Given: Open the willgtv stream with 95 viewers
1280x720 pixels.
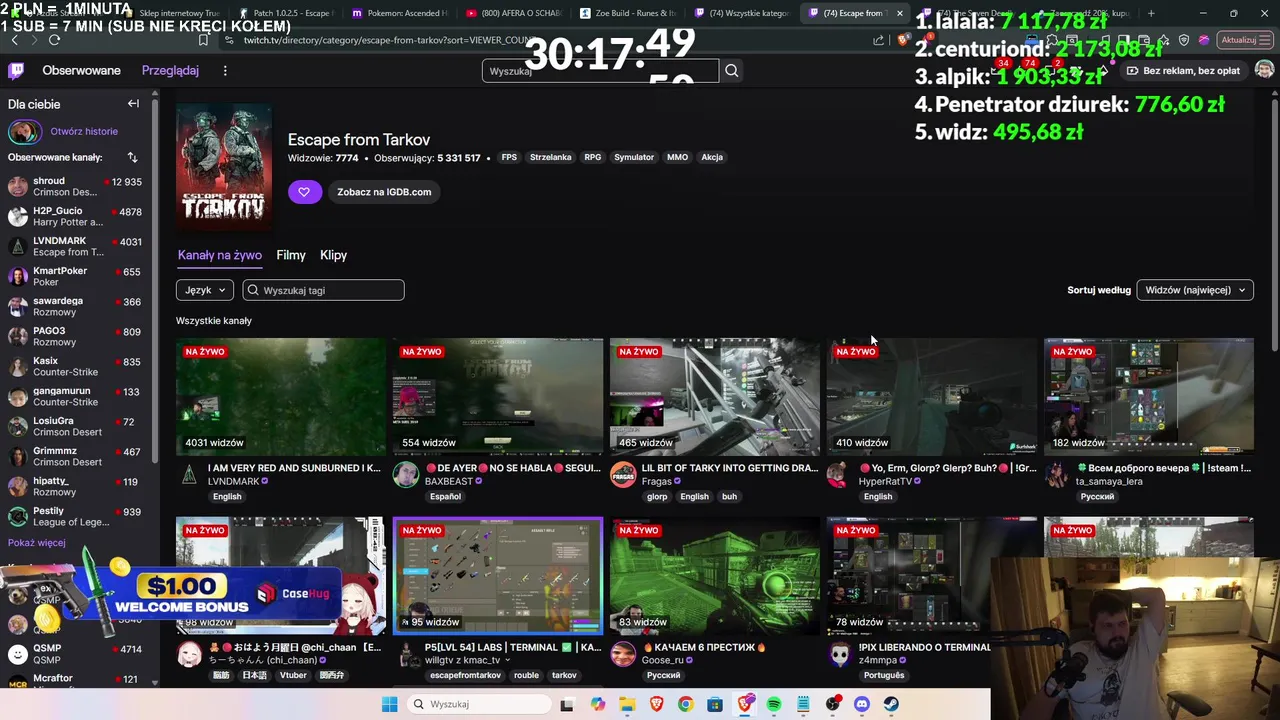Looking at the screenshot, I should pyautogui.click(x=498, y=575).
